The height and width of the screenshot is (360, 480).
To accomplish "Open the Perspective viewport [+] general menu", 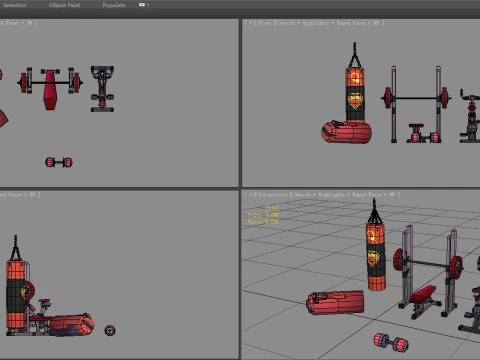I will 250,194.
